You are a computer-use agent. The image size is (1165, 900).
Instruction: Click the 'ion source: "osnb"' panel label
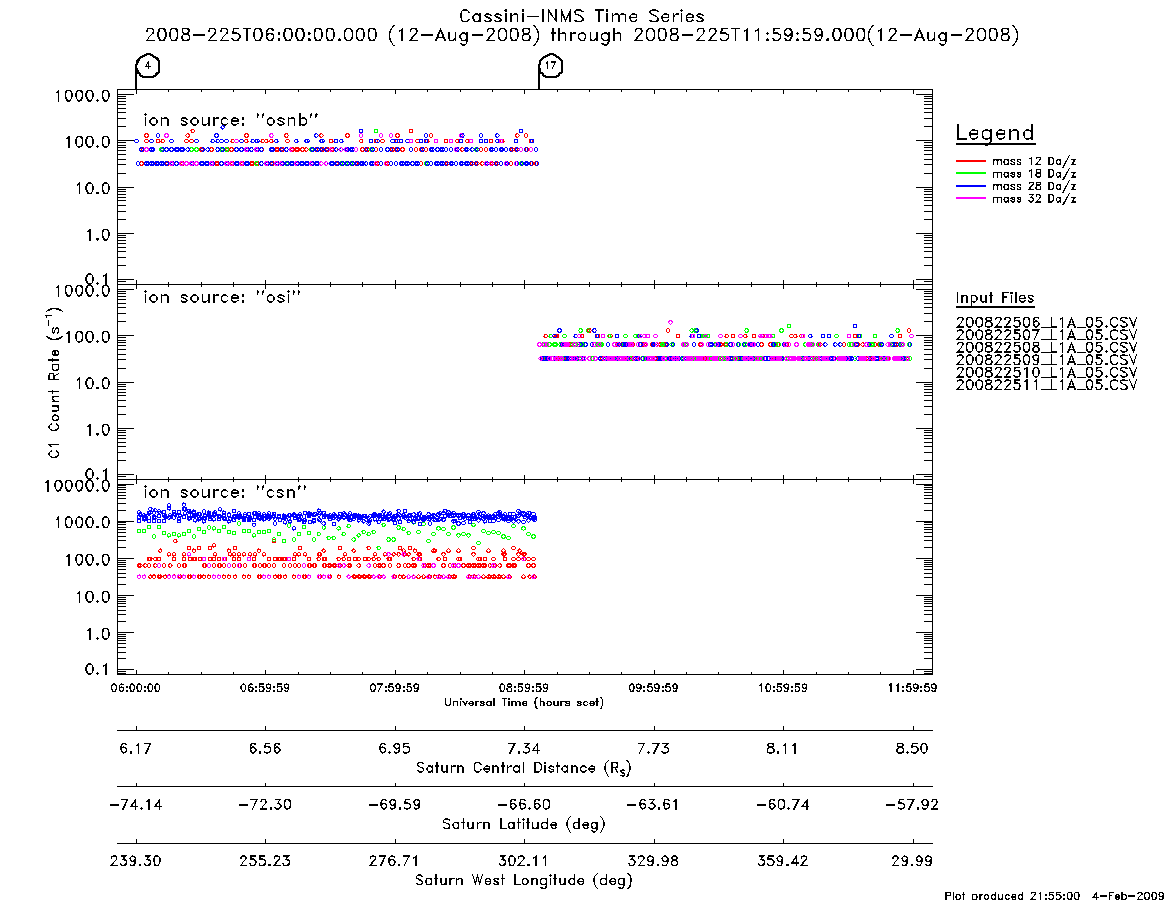231,120
